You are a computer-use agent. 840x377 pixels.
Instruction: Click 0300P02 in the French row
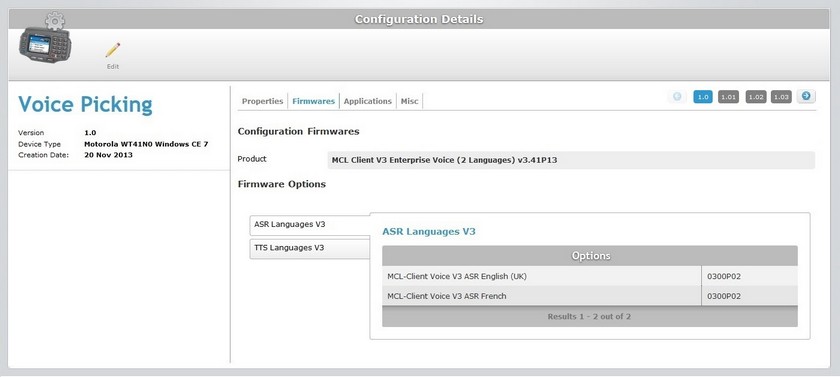pos(724,296)
